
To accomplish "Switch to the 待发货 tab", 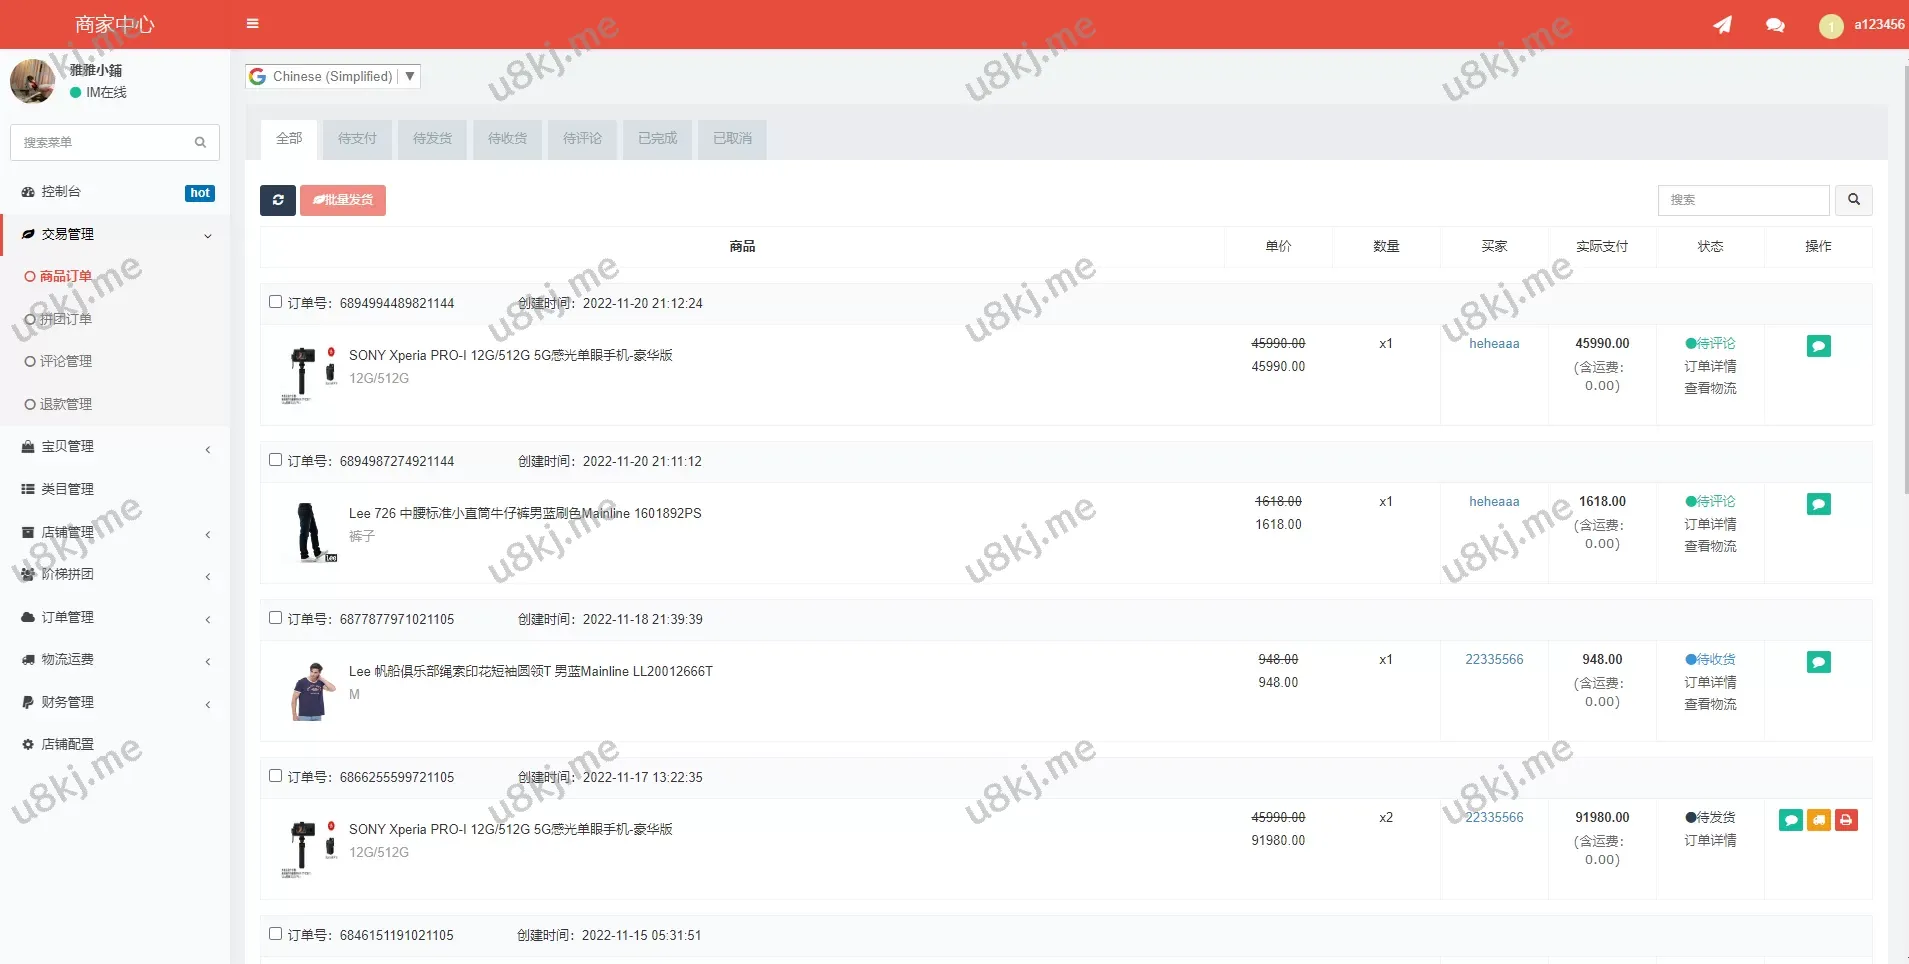I will (432, 139).
